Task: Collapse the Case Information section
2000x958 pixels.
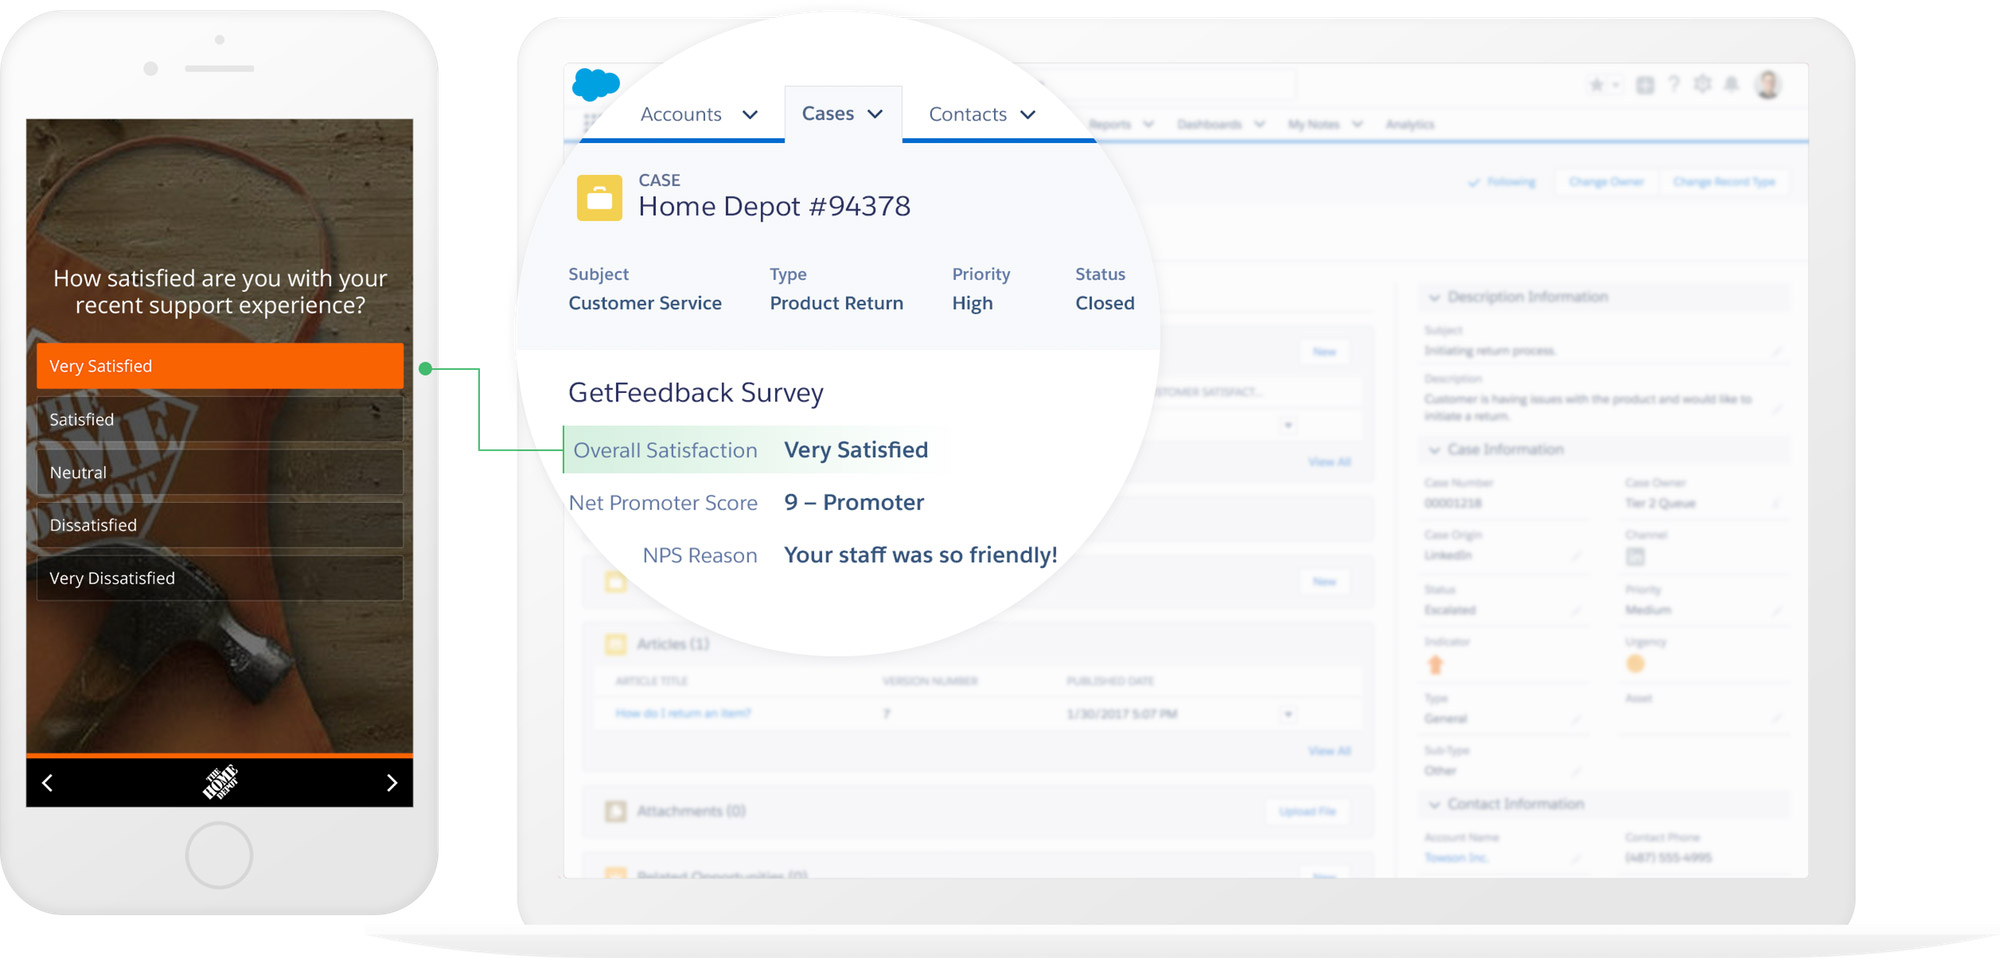Action: (x=1435, y=450)
